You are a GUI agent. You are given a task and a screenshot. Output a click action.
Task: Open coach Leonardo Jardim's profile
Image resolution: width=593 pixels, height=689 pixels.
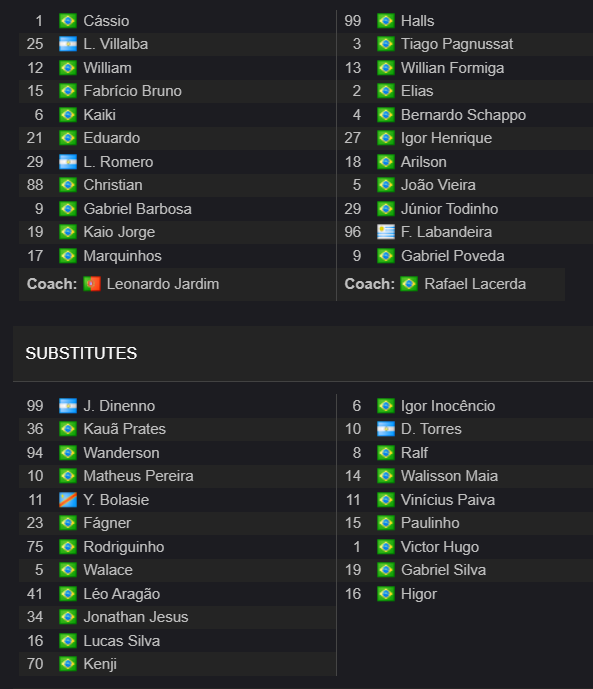(163, 284)
